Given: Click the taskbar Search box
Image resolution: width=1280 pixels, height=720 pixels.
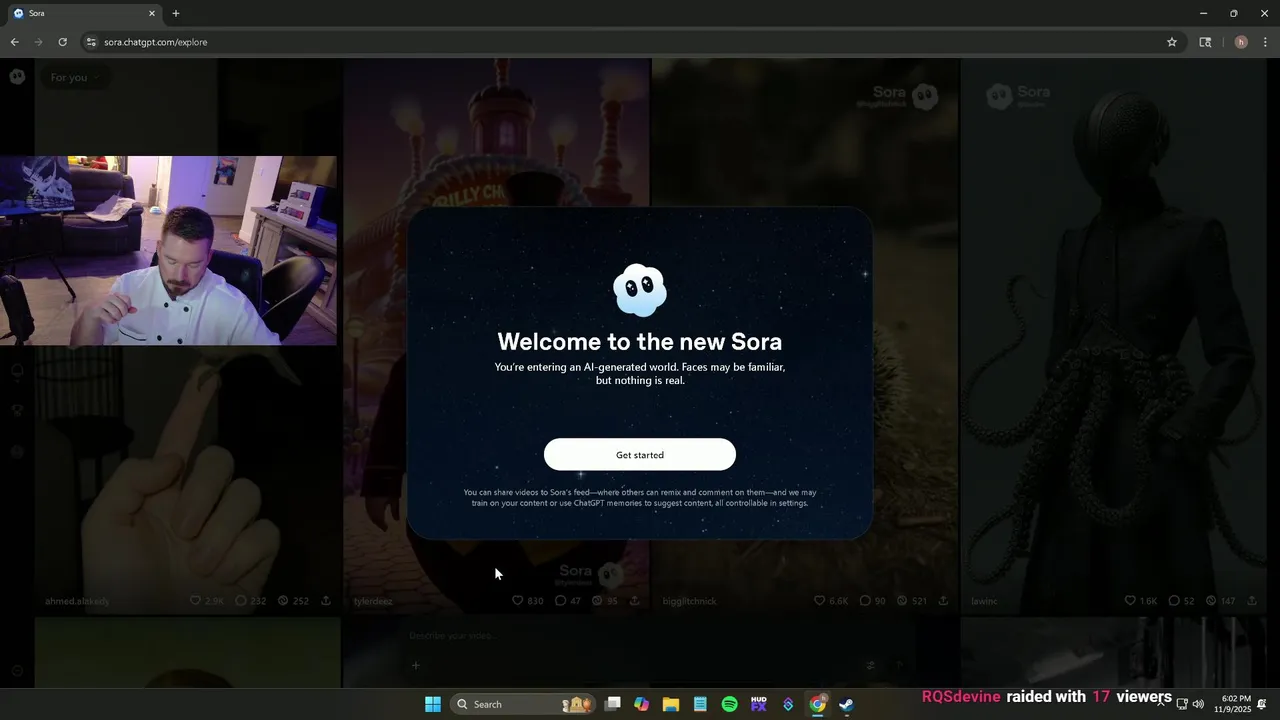Looking at the screenshot, I should [523, 704].
